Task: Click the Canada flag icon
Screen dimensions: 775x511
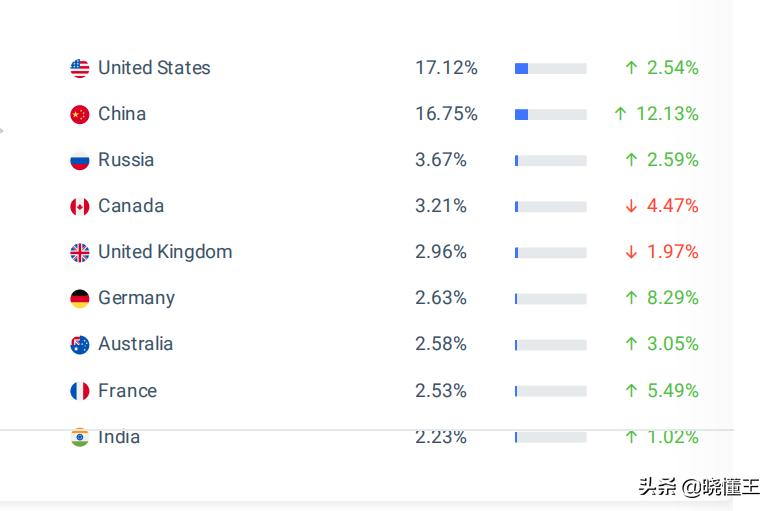Action: pos(80,207)
